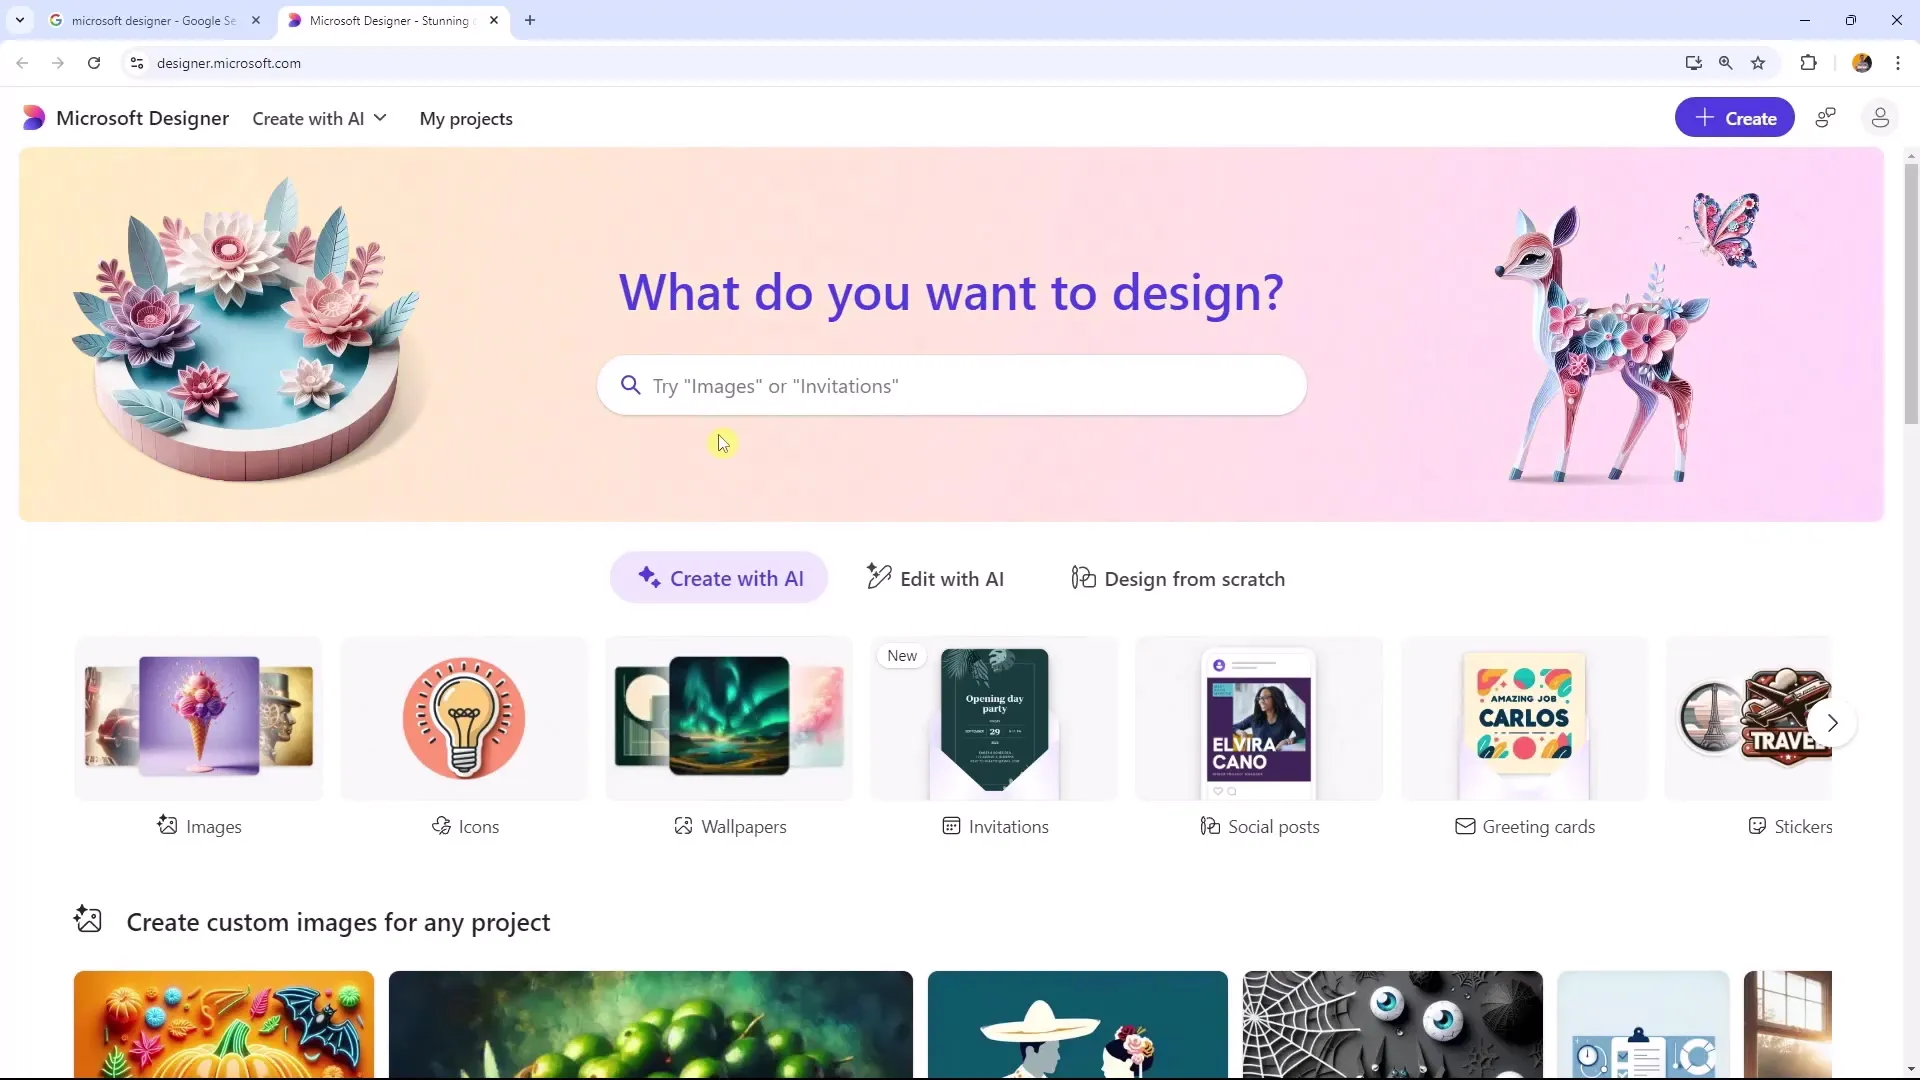1920x1080 pixels.
Task: Click the Create button top right
Action: point(1735,119)
